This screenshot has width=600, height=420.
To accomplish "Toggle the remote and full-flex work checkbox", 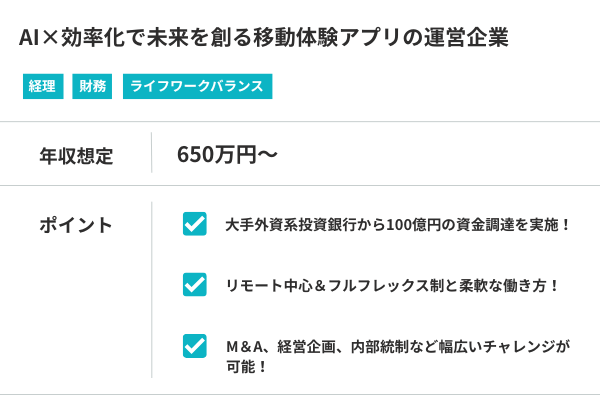I will (x=195, y=285).
